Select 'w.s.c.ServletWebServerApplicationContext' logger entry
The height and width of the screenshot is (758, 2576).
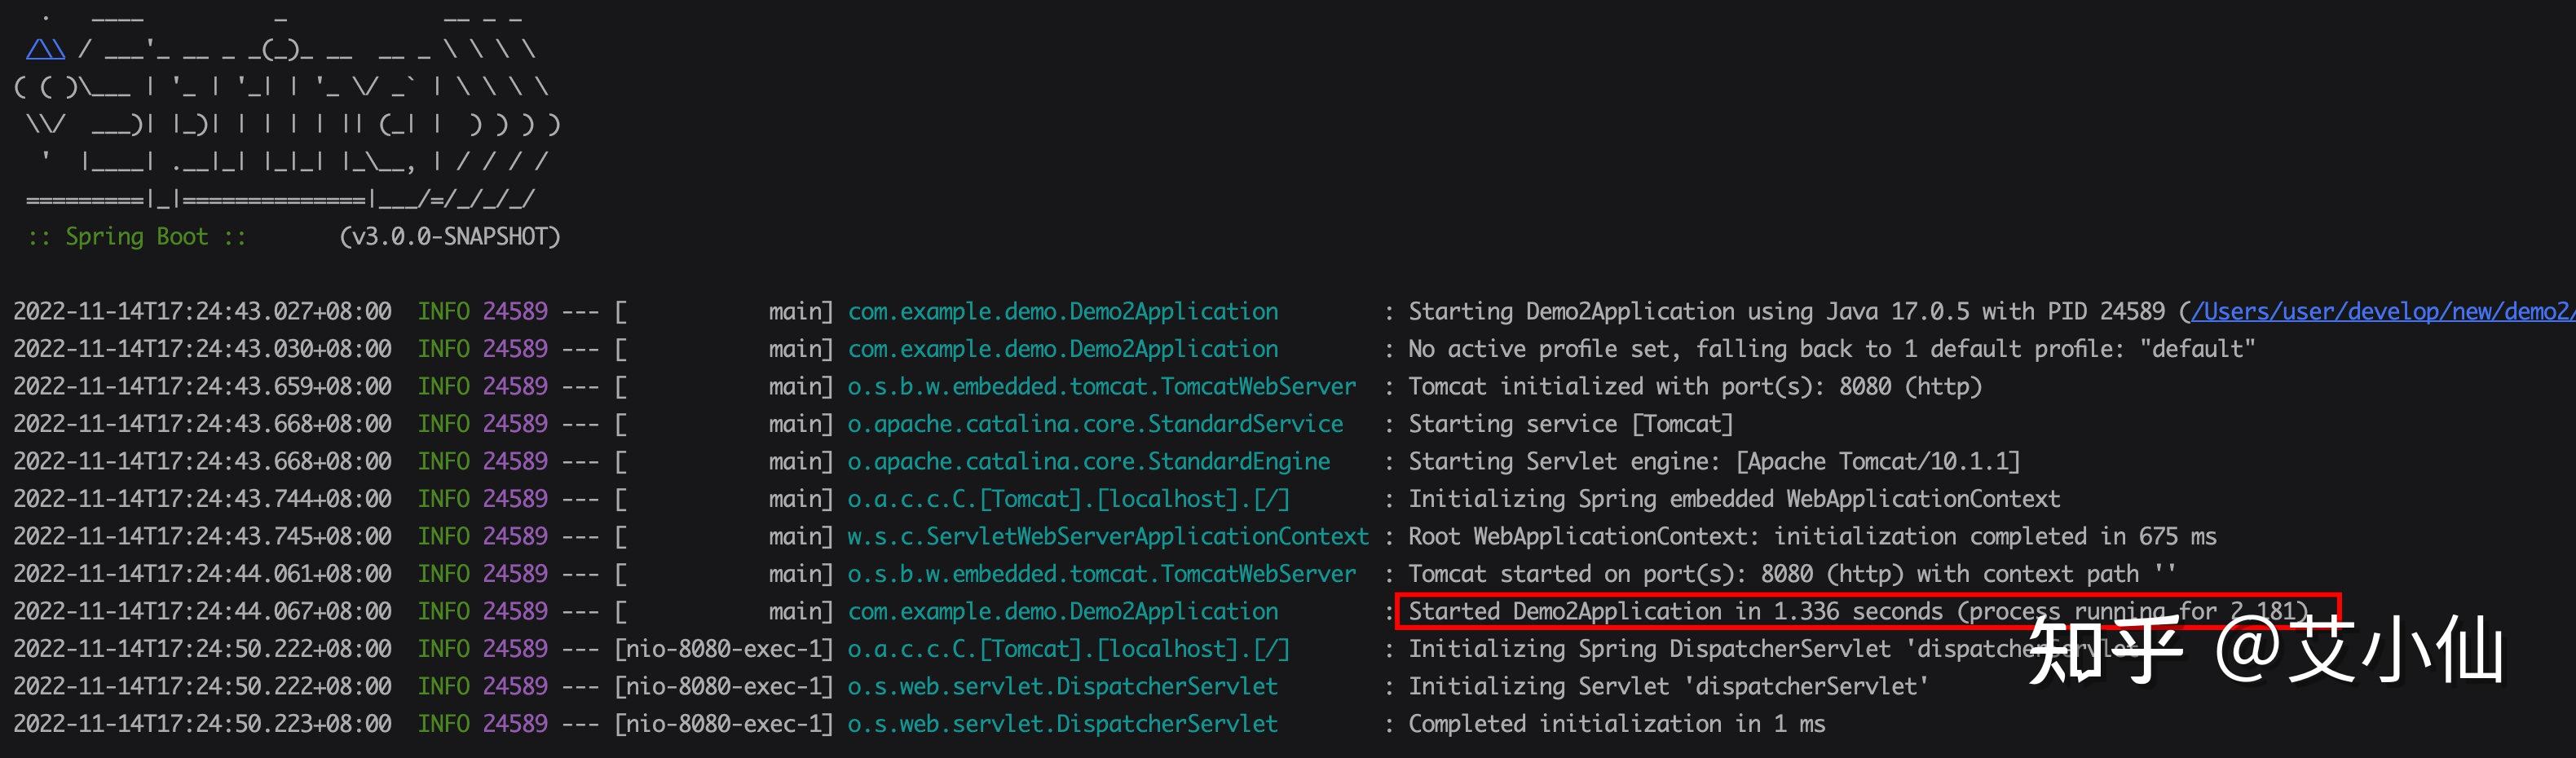[x=1107, y=536]
